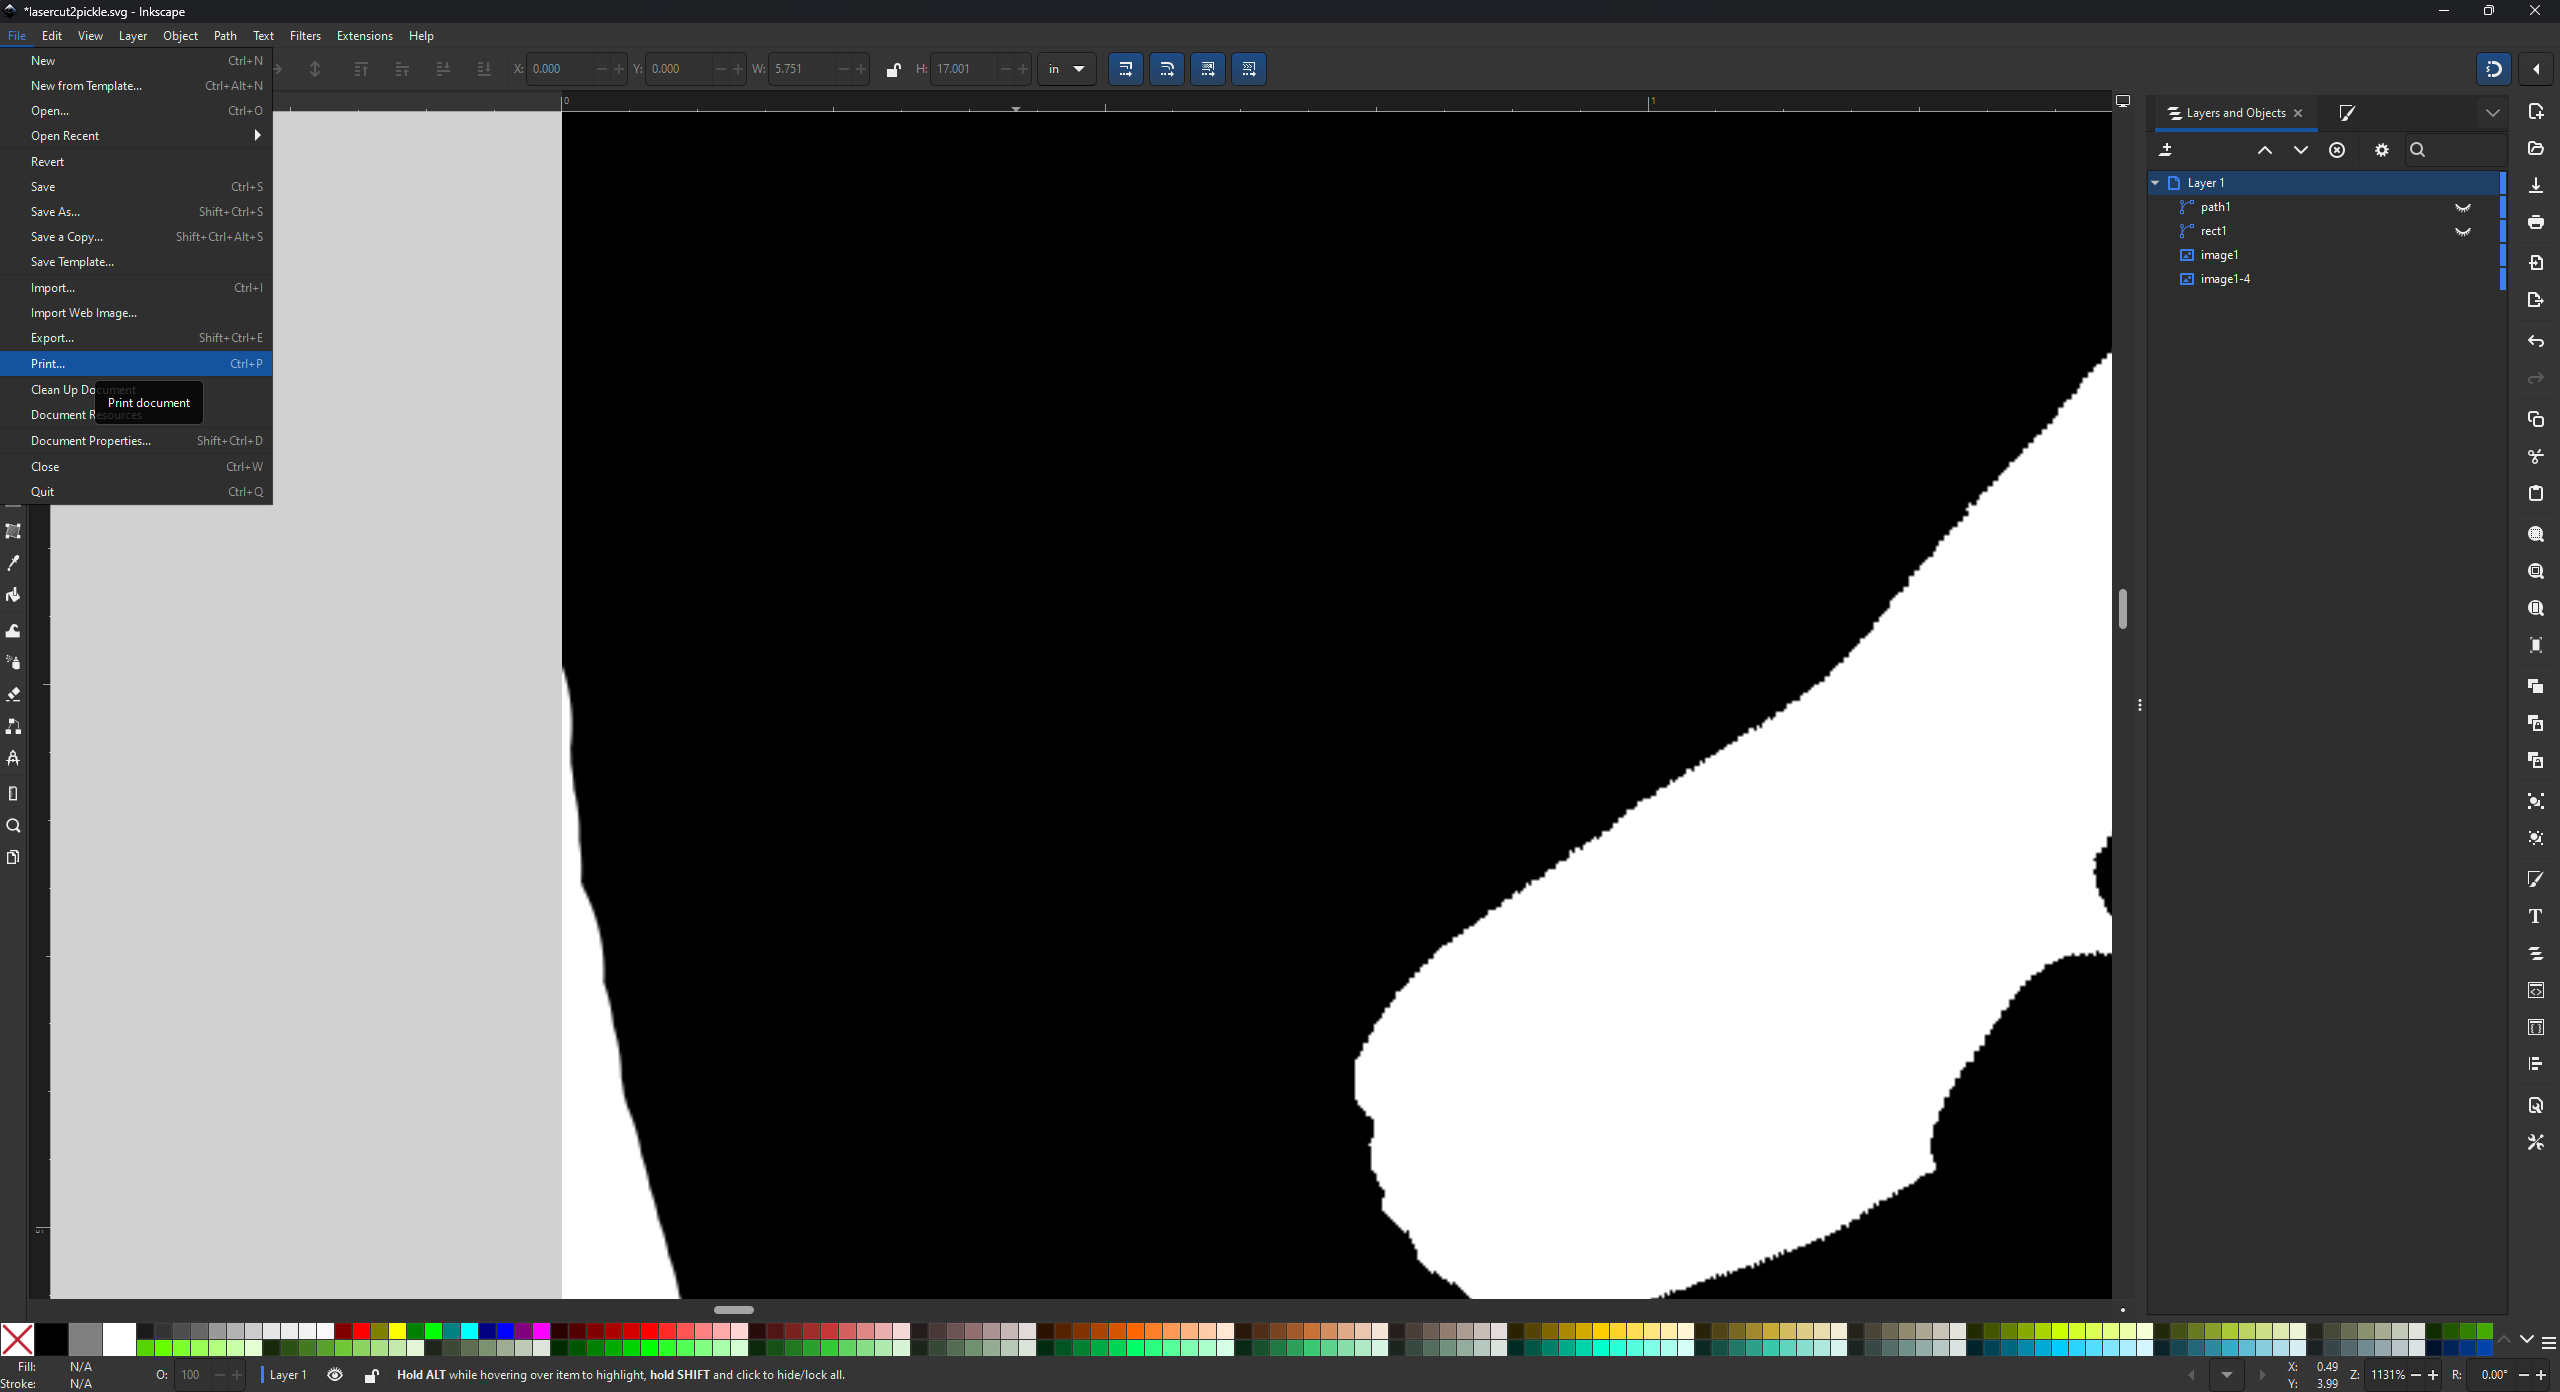Select the Dropper color picker tool
This screenshot has width=2560, height=1392.
[13, 563]
